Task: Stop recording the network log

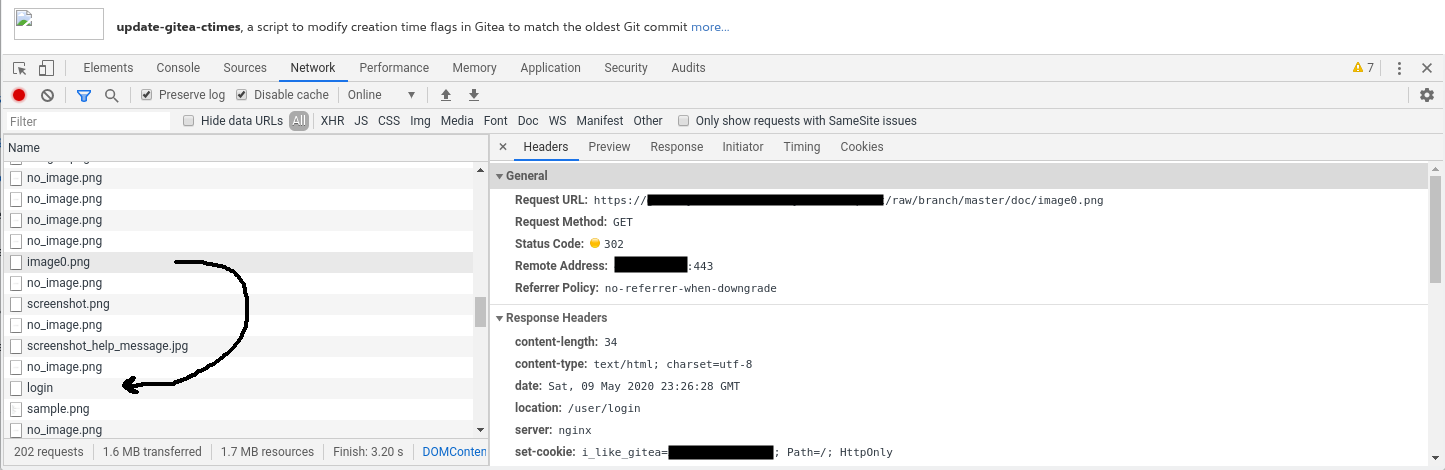Action: (19, 95)
